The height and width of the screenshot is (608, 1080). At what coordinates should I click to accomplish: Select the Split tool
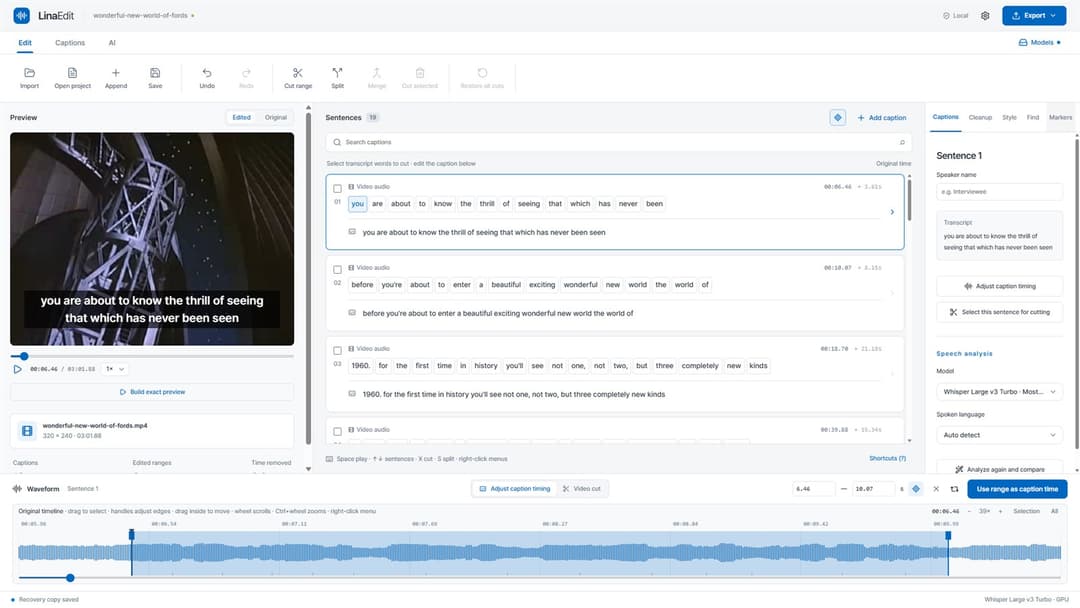point(338,73)
